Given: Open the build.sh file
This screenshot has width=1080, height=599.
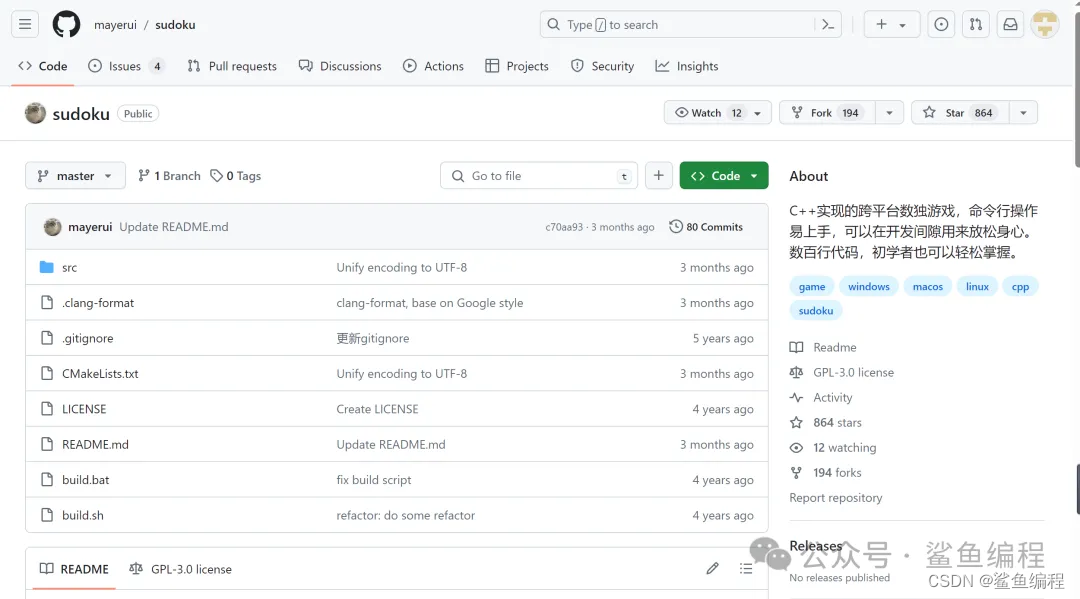Looking at the screenshot, I should click(83, 516).
